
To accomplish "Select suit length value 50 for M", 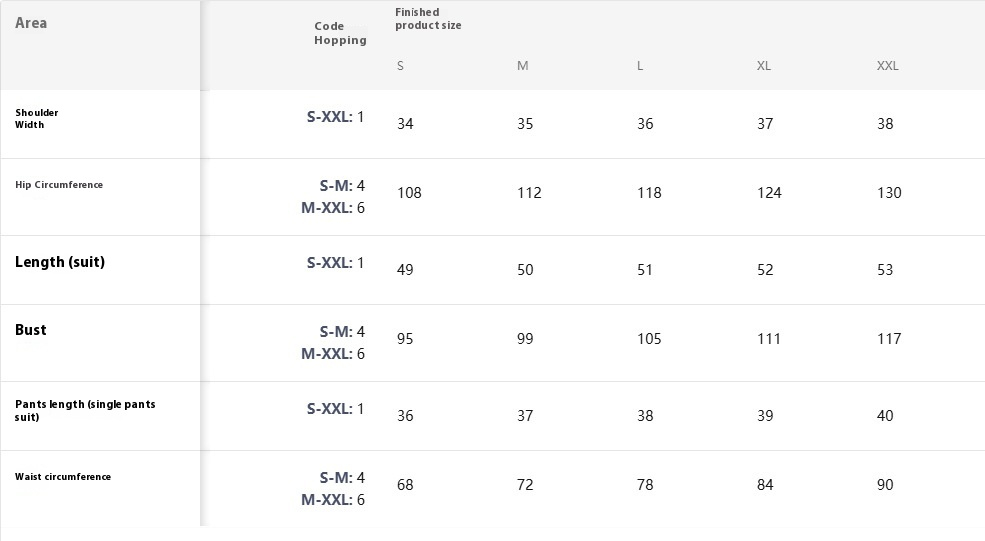I will [525, 270].
